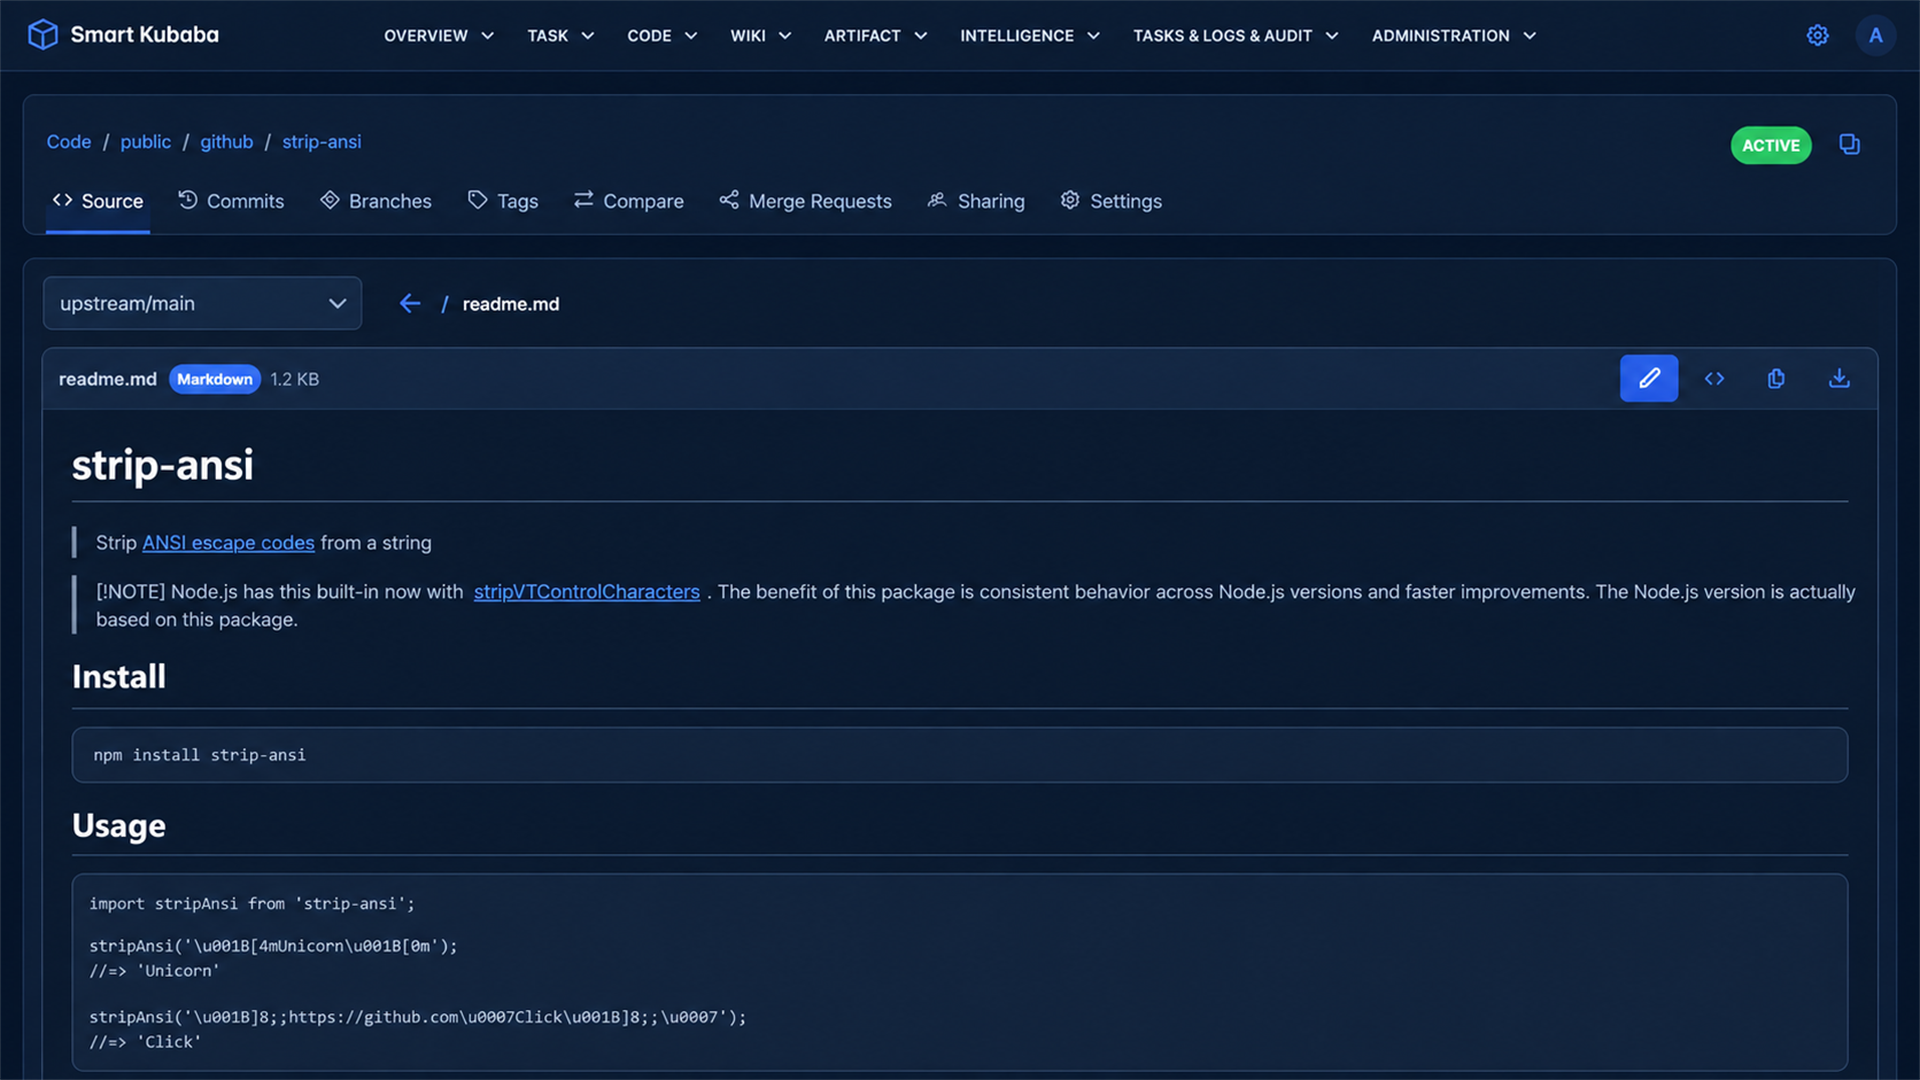1920x1080 pixels.
Task: Open the Commits tab
Action: (x=231, y=201)
